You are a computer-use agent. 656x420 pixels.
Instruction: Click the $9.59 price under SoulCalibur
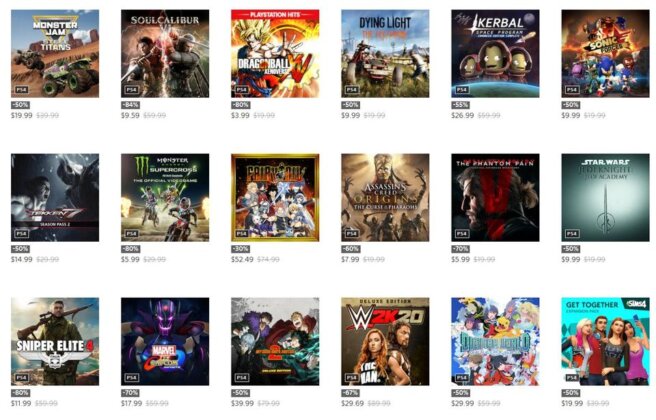click(130, 115)
